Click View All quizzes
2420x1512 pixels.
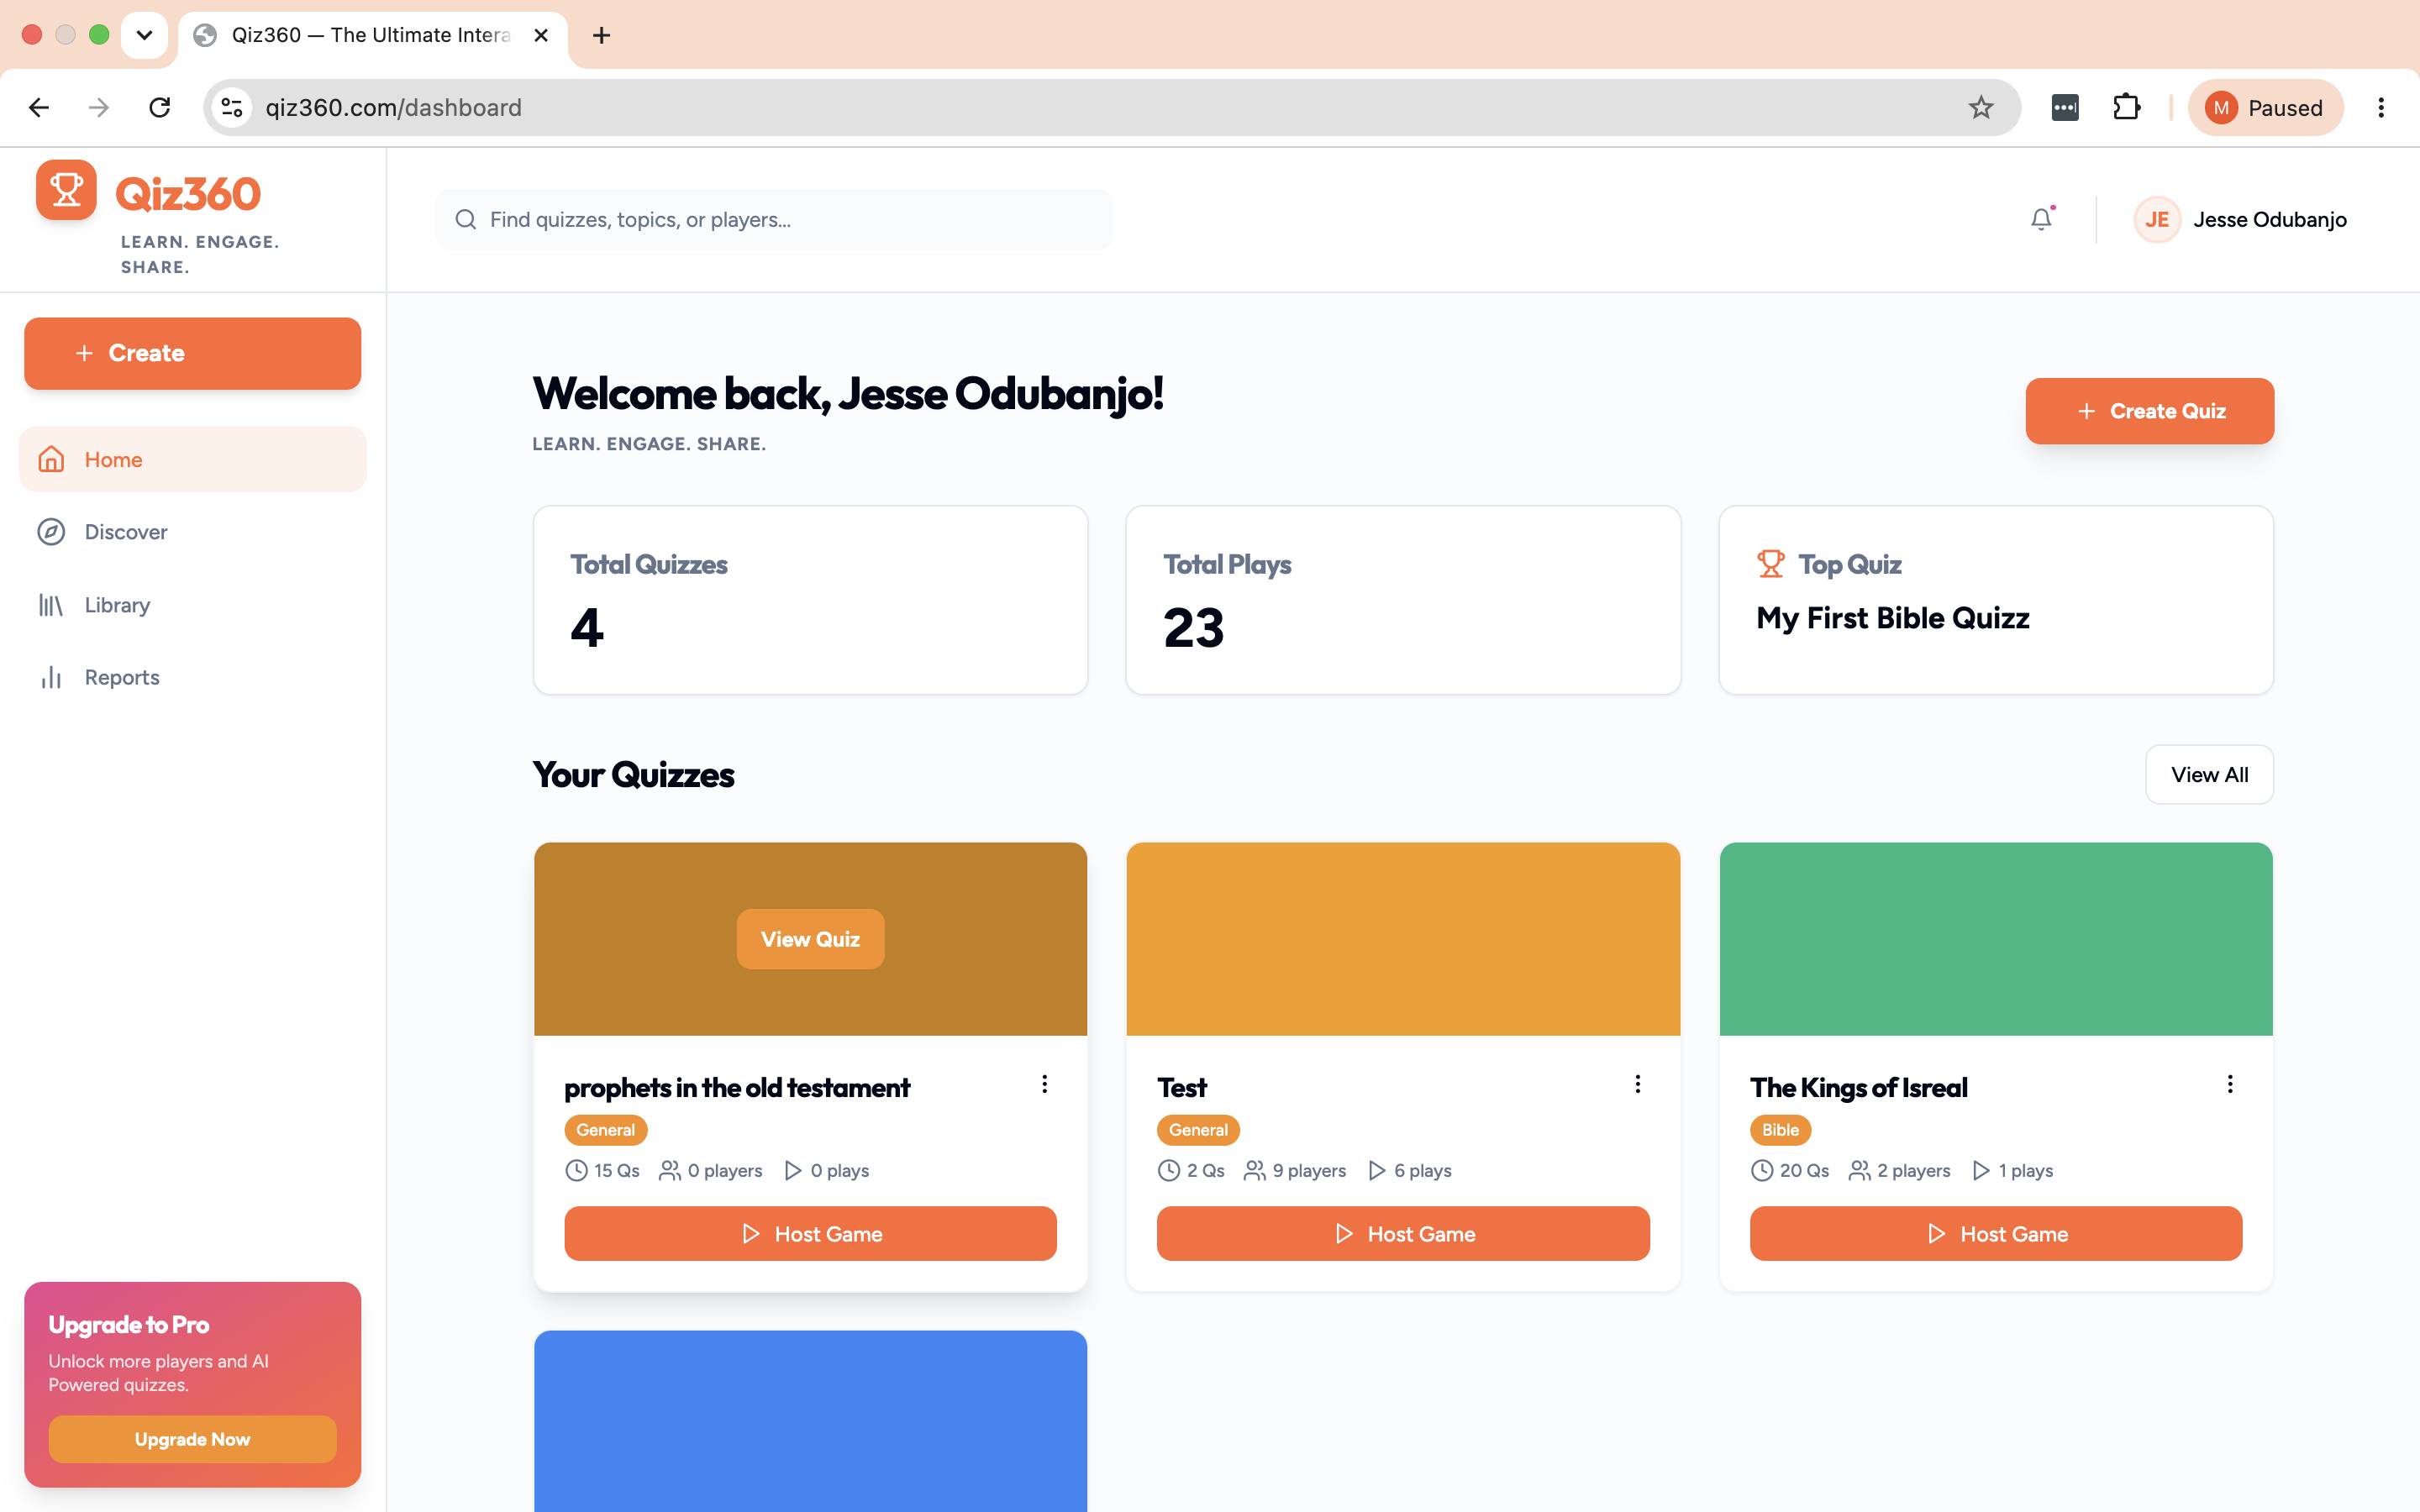point(2209,774)
